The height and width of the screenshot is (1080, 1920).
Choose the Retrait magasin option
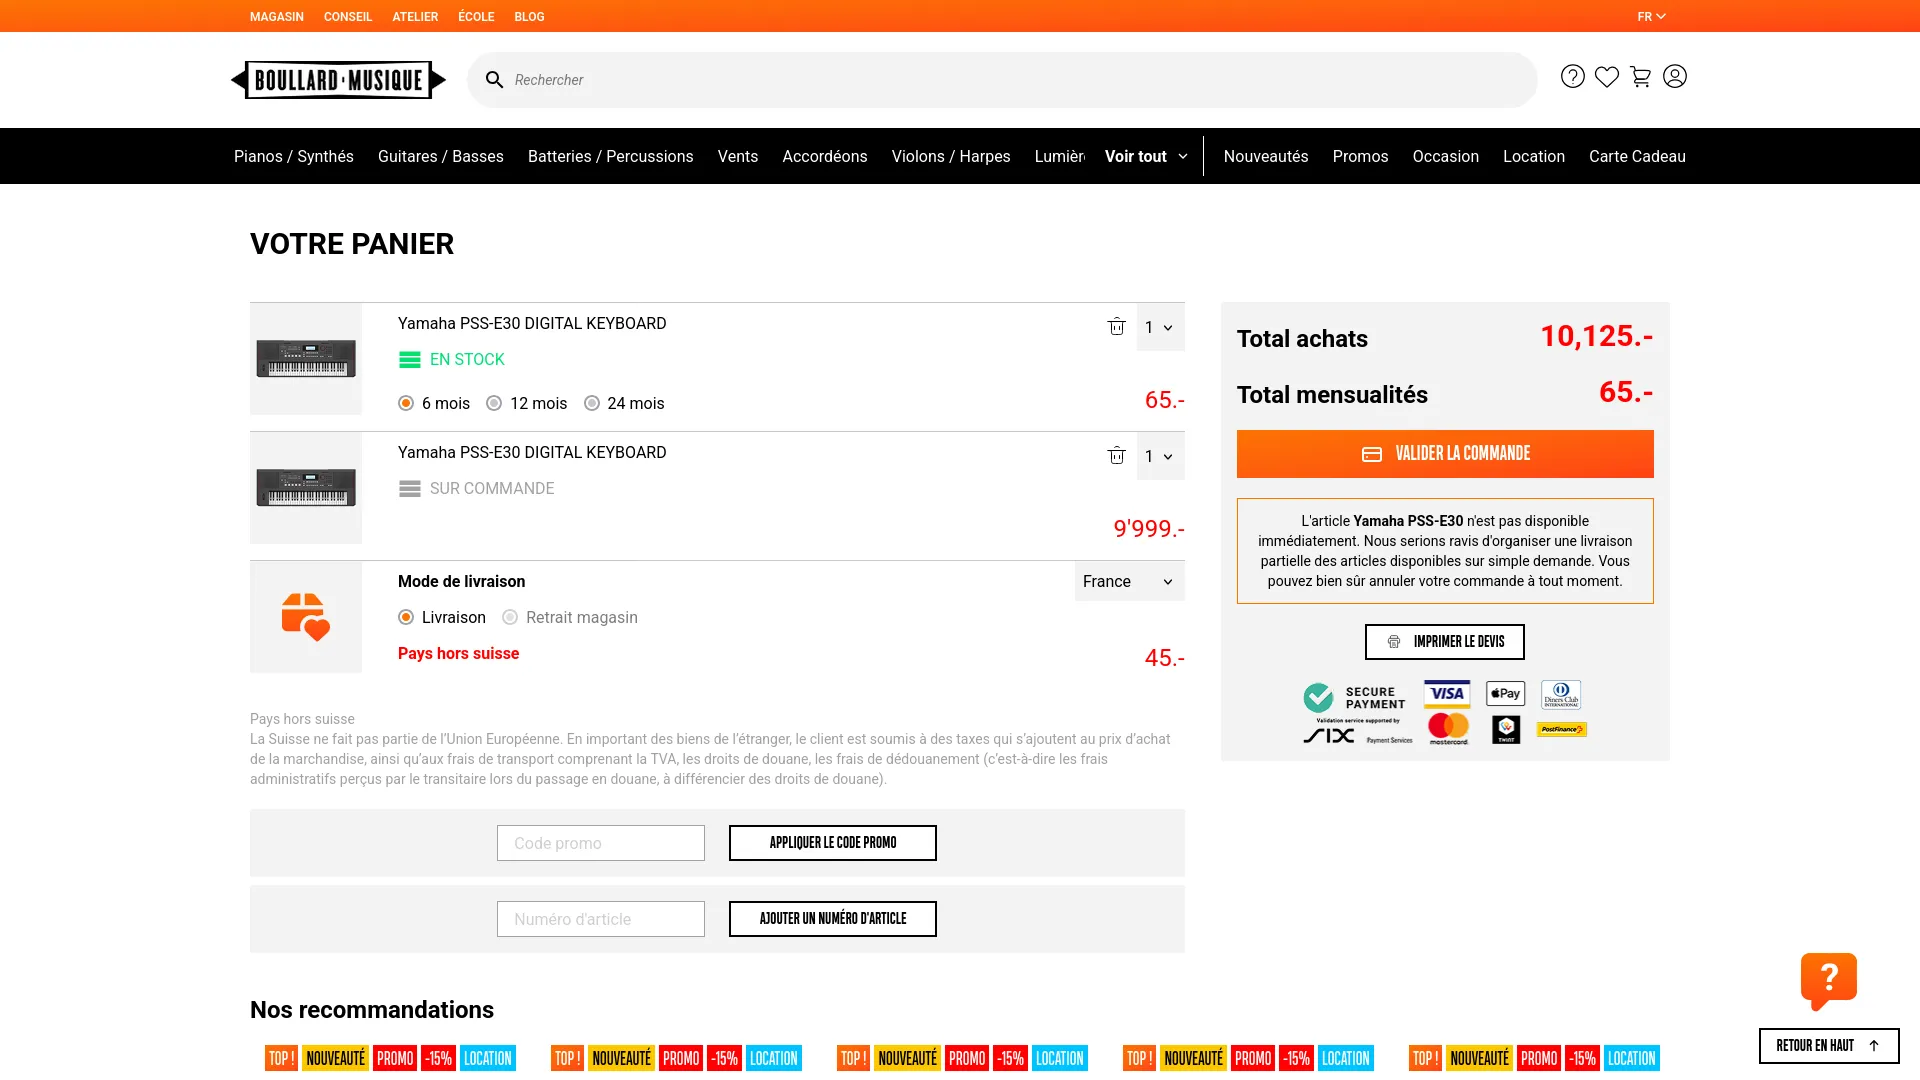pos(510,618)
